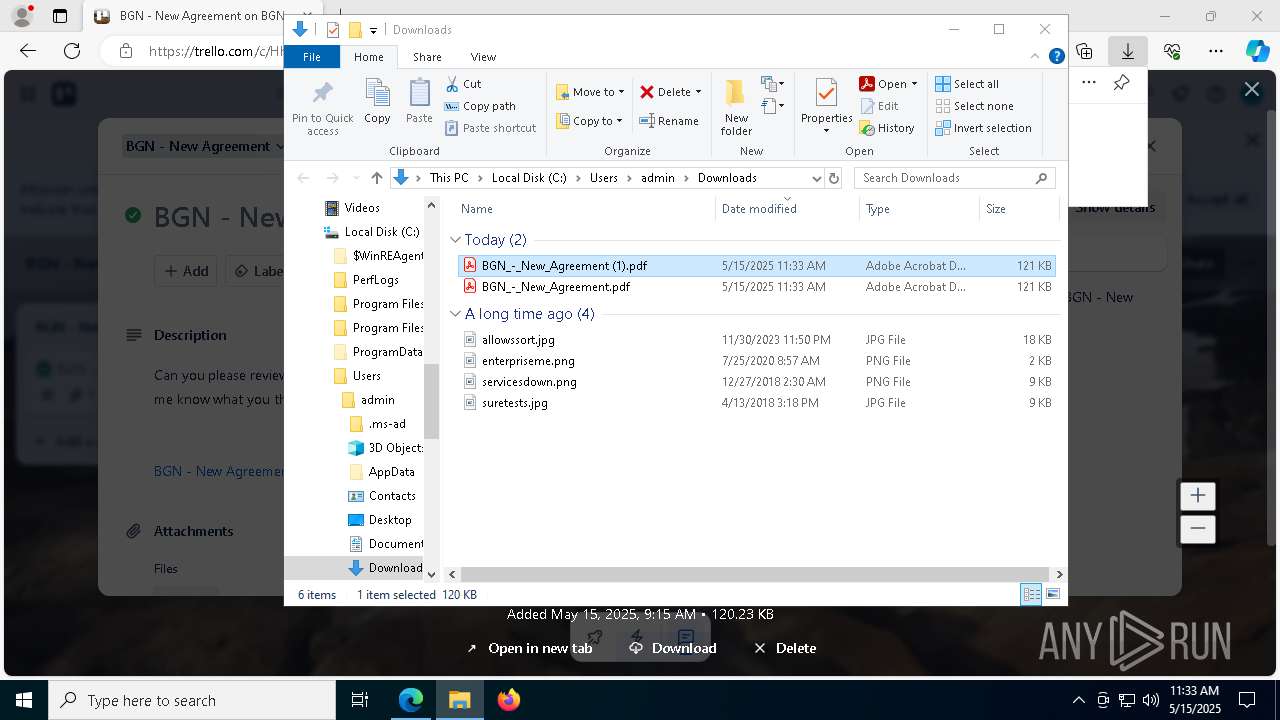Click Users in address breadcrumb
The height and width of the screenshot is (720, 1280).
click(604, 178)
